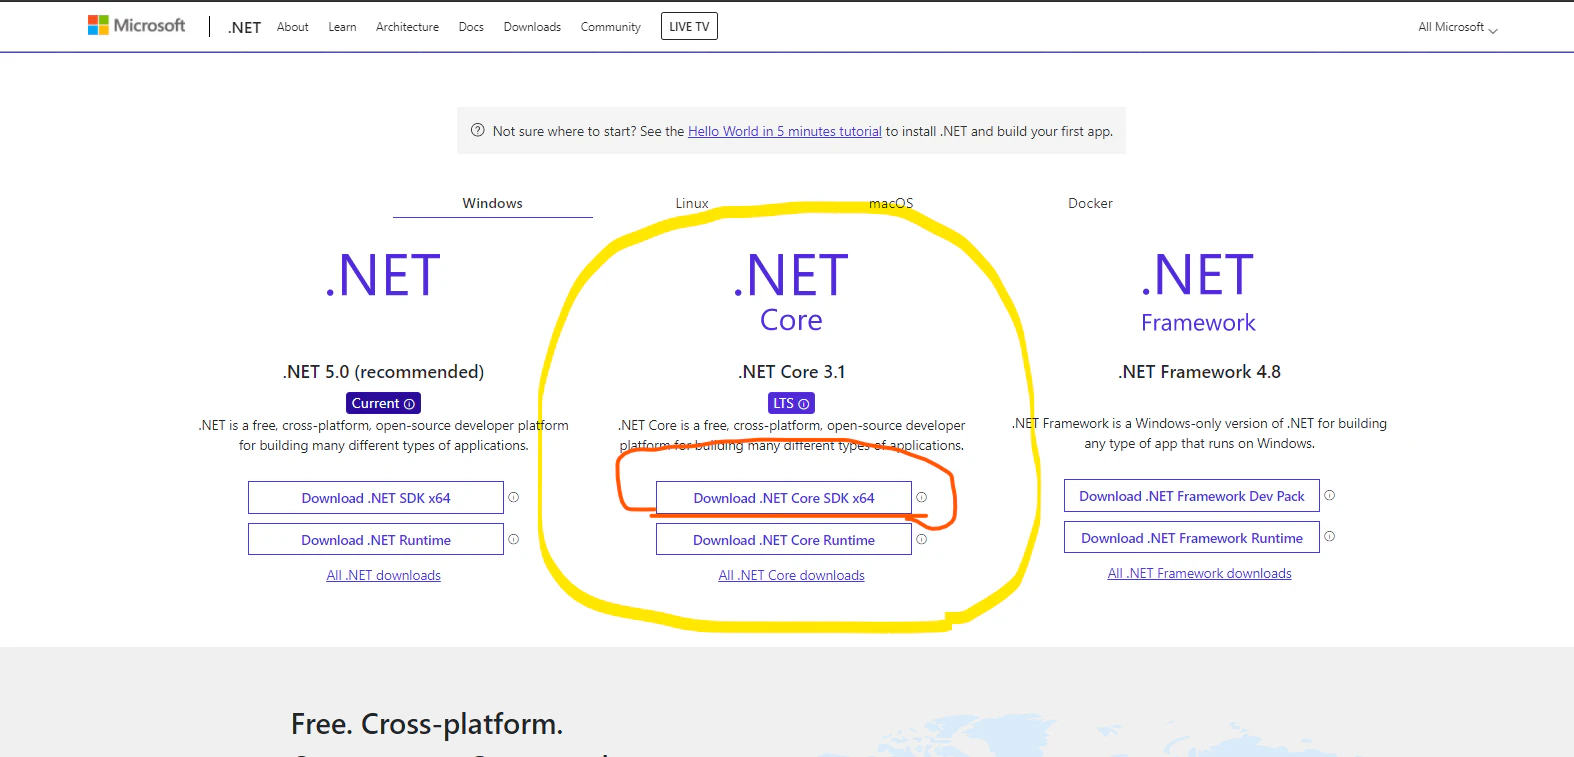Open the Downloads menu item
The width and height of the screenshot is (1574, 757).
[532, 27]
